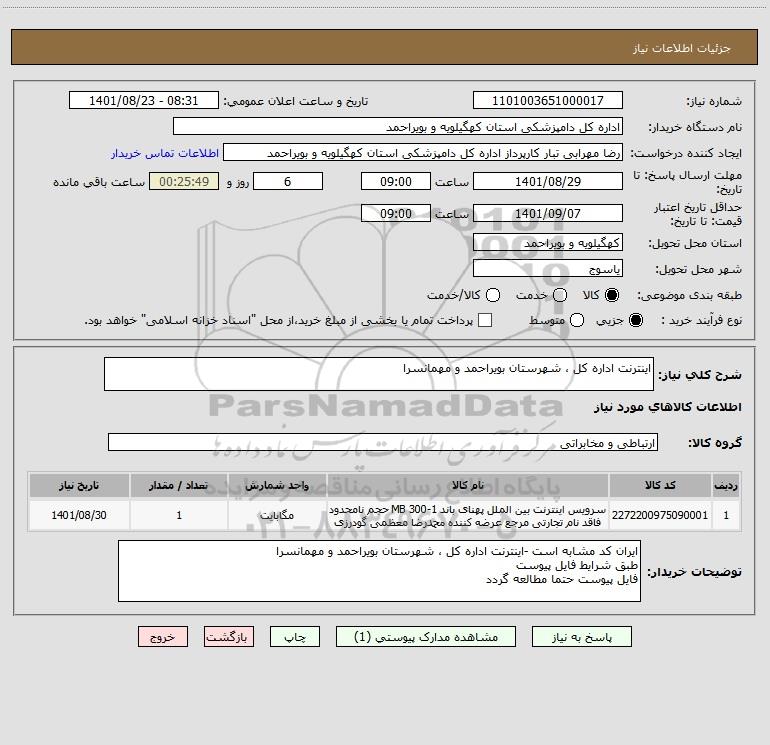Click the شماره نیاز field 1101003651000017
The image size is (770, 745).
coord(548,101)
